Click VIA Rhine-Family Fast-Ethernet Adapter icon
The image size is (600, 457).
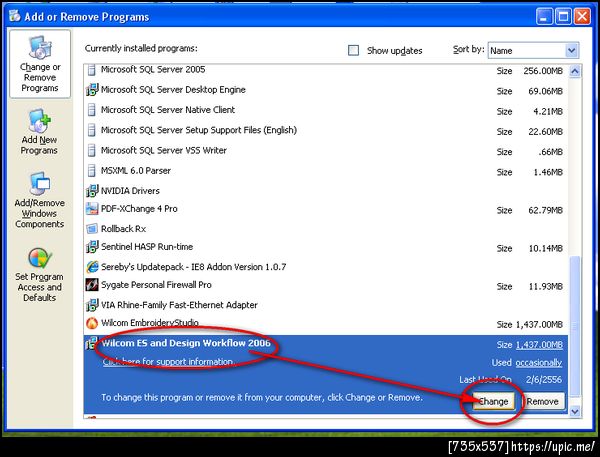[x=92, y=305]
